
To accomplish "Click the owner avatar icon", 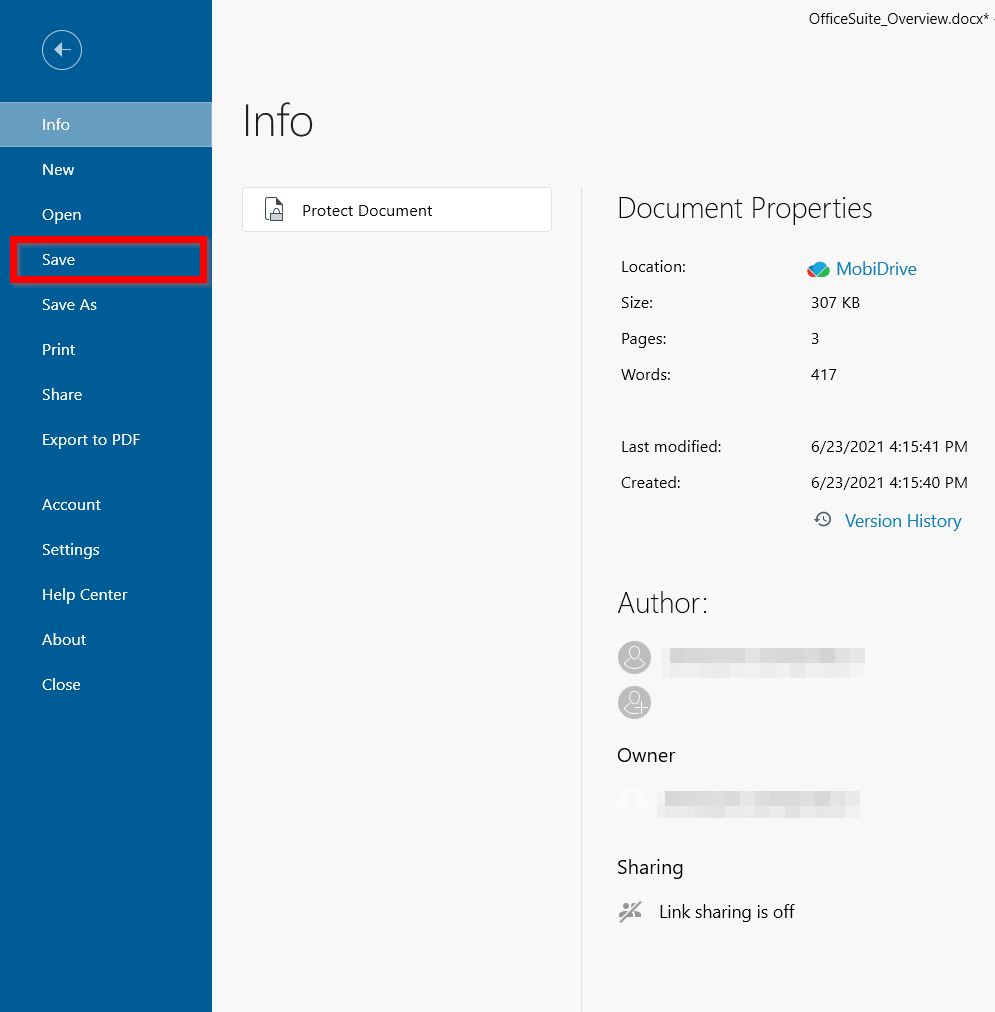I will click(x=632, y=801).
